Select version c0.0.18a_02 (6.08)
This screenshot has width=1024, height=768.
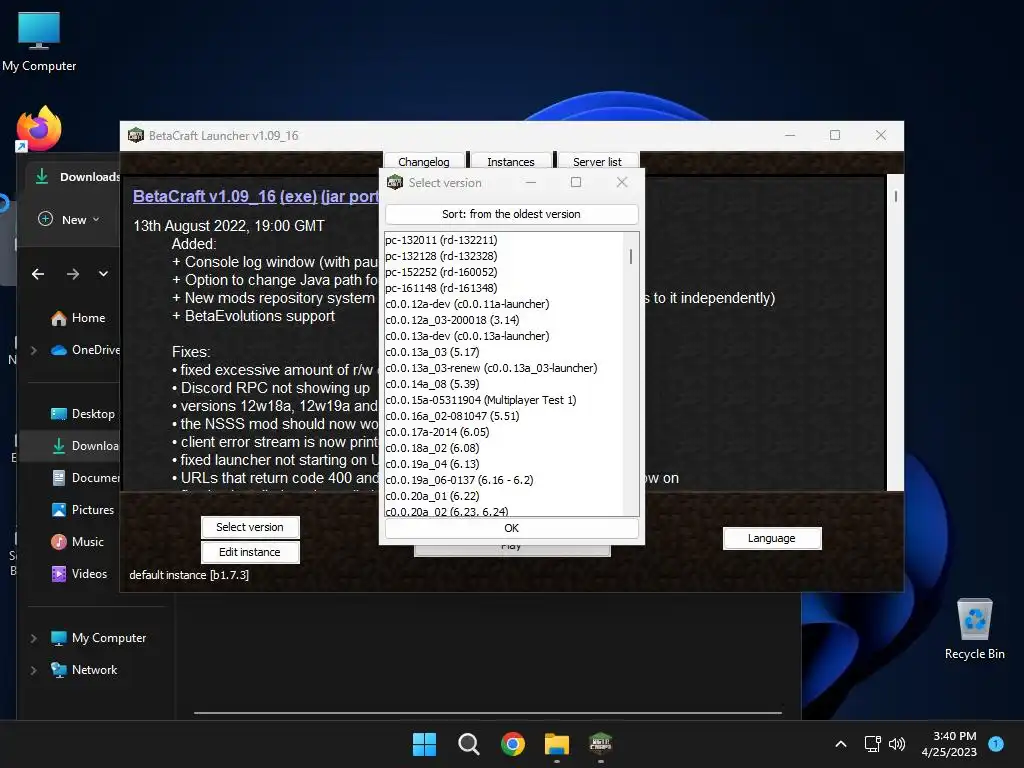[504, 448]
